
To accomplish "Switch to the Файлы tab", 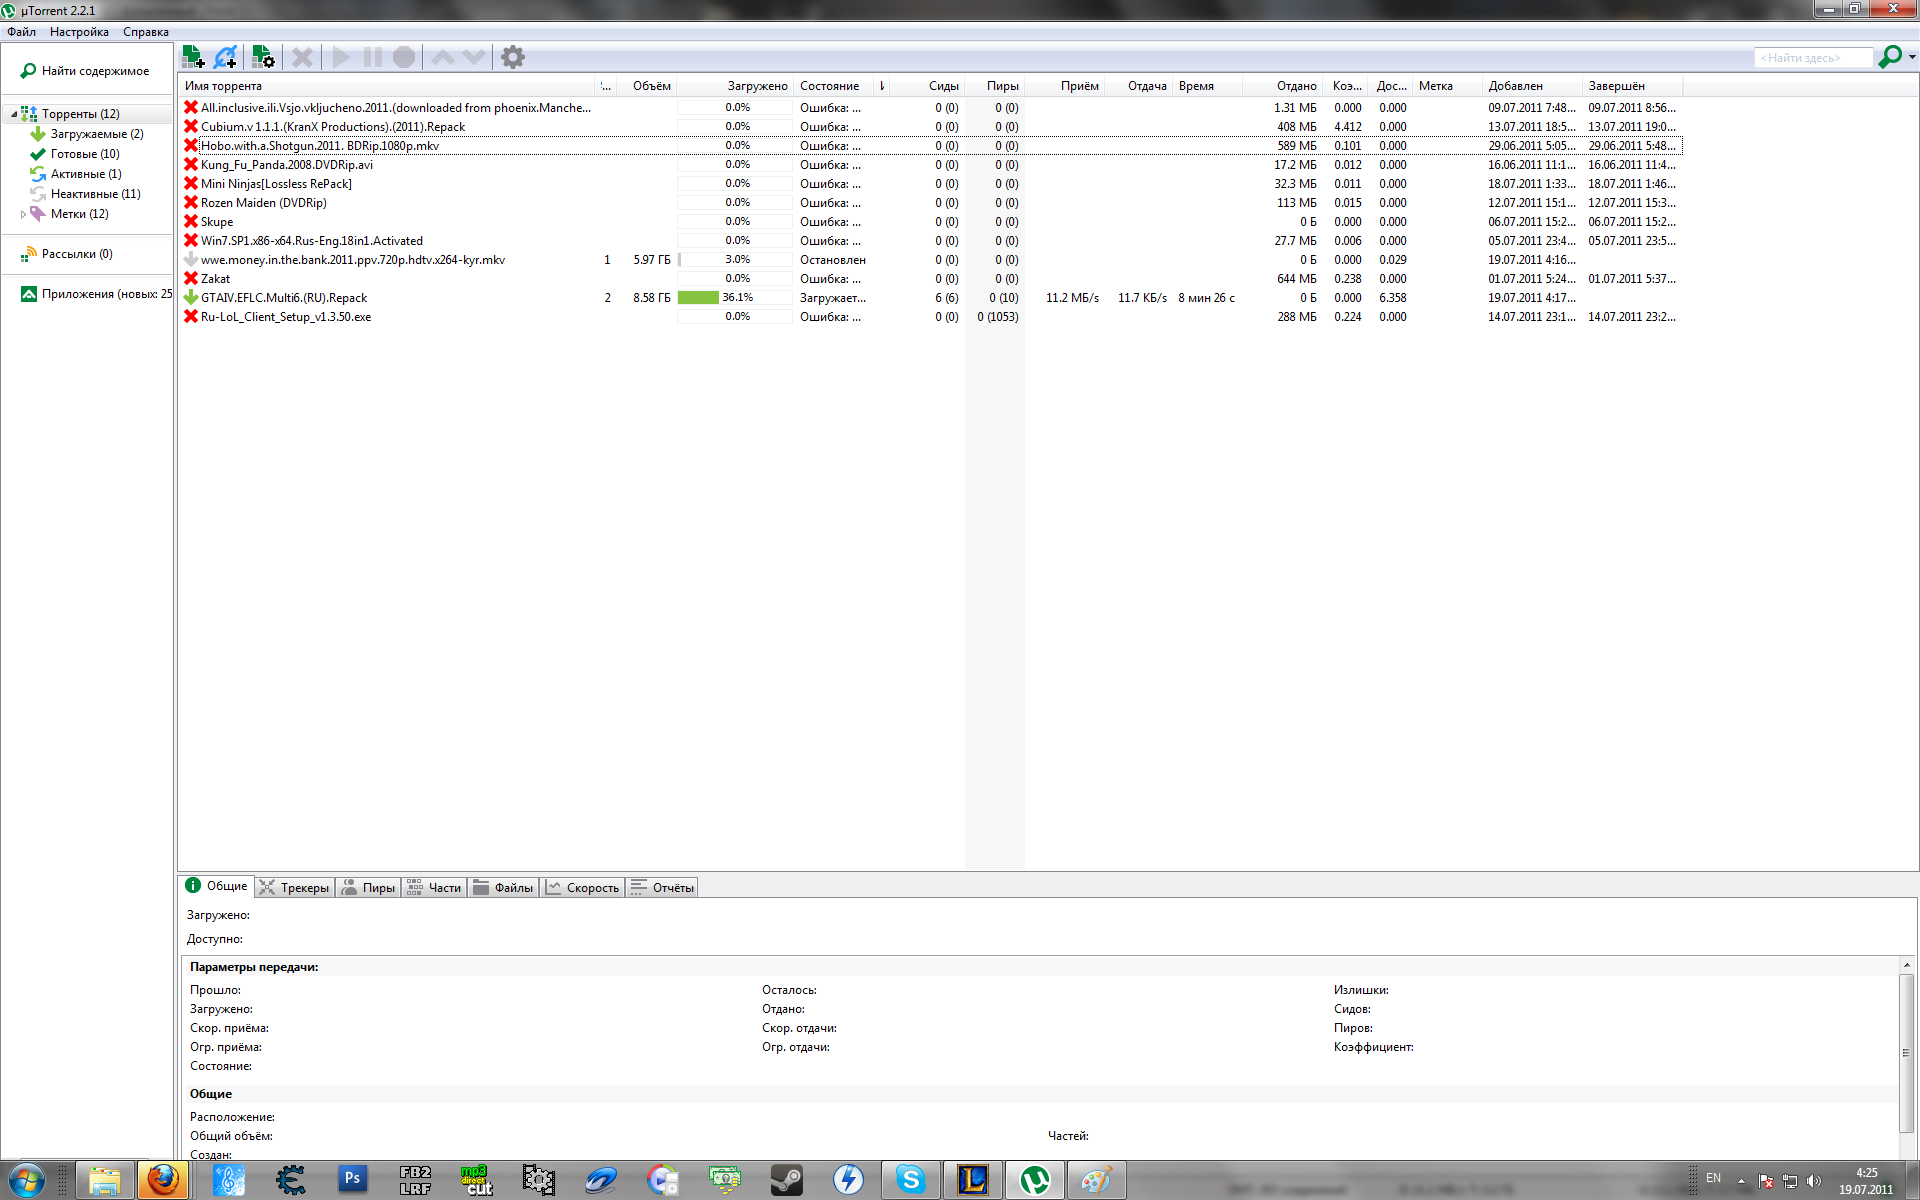I will [503, 888].
